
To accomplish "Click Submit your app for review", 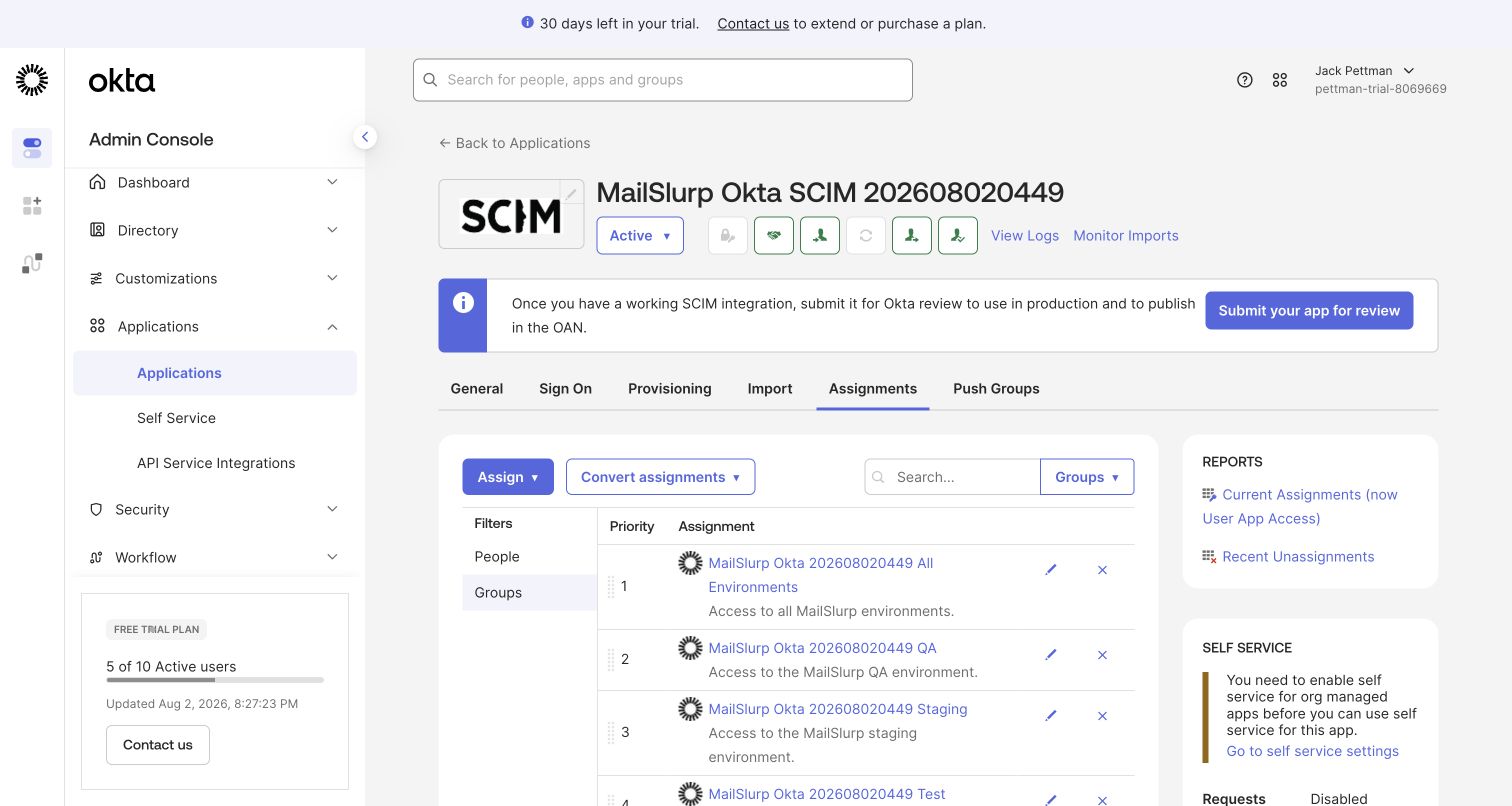I will (x=1309, y=310).
